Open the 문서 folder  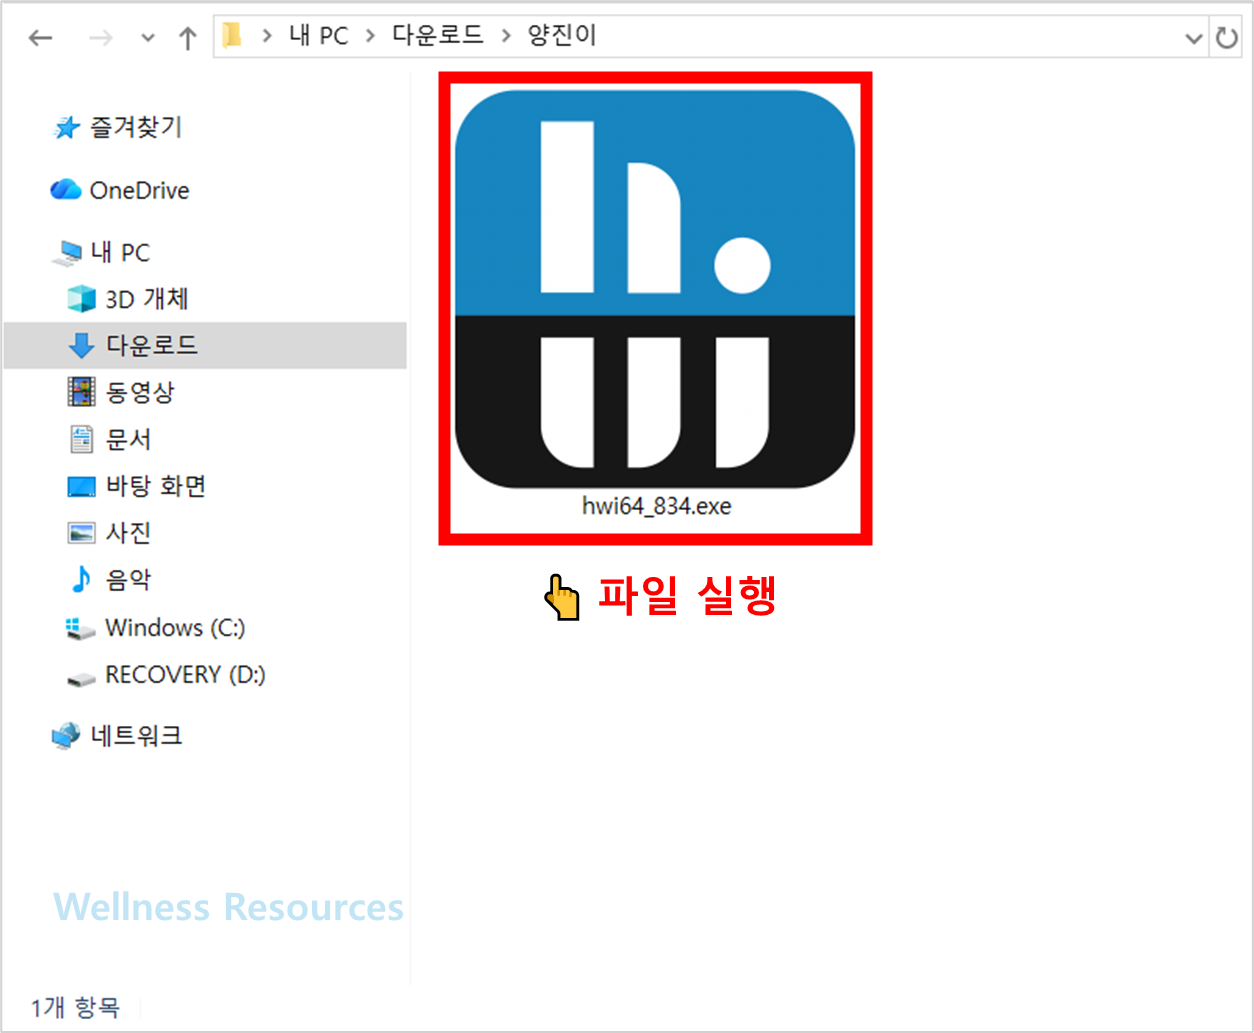pos(128,439)
